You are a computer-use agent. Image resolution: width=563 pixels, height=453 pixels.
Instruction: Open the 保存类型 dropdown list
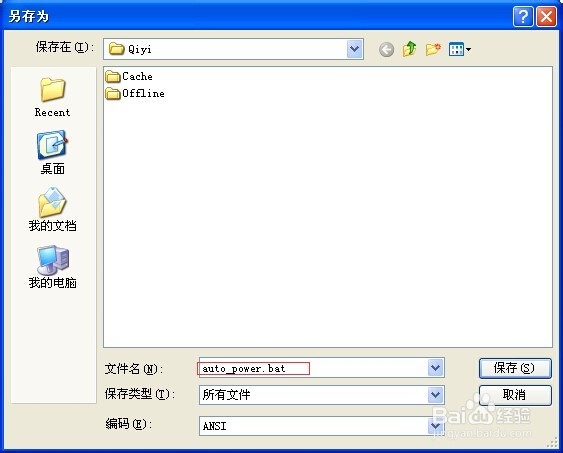436,395
